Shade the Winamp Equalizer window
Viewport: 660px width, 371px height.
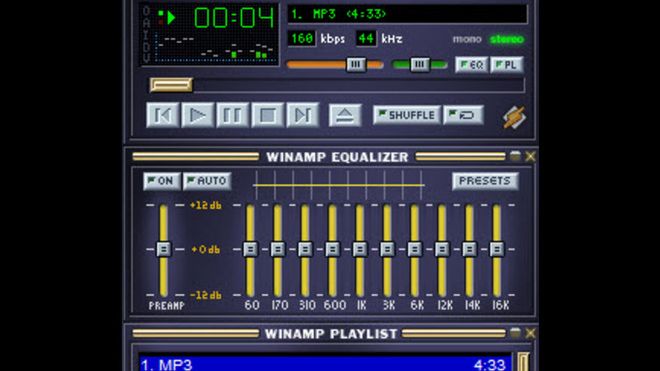click(x=515, y=156)
